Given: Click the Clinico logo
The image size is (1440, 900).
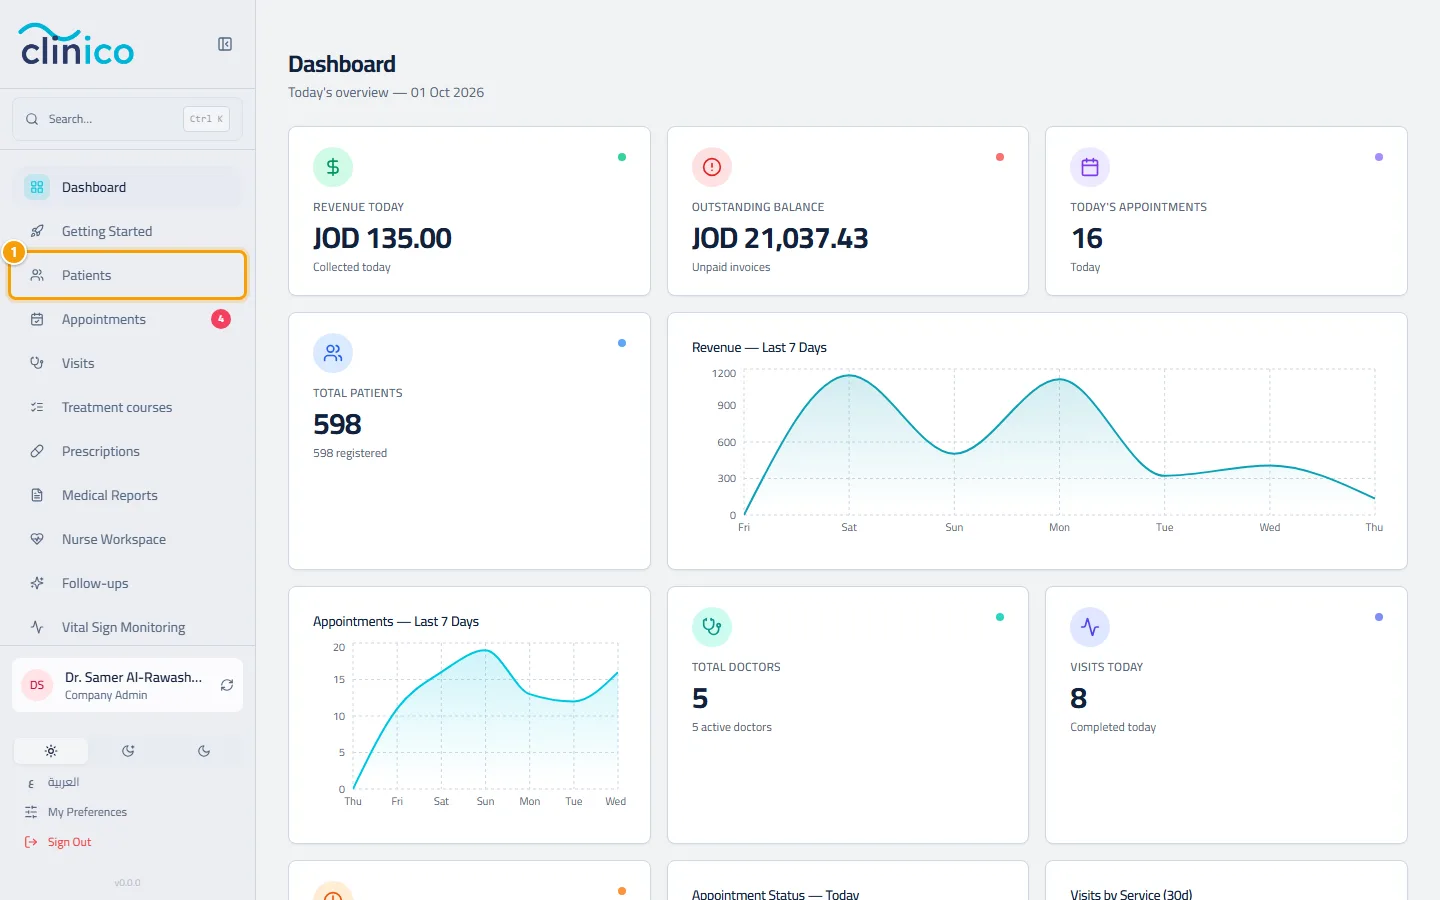Looking at the screenshot, I should click(x=77, y=45).
